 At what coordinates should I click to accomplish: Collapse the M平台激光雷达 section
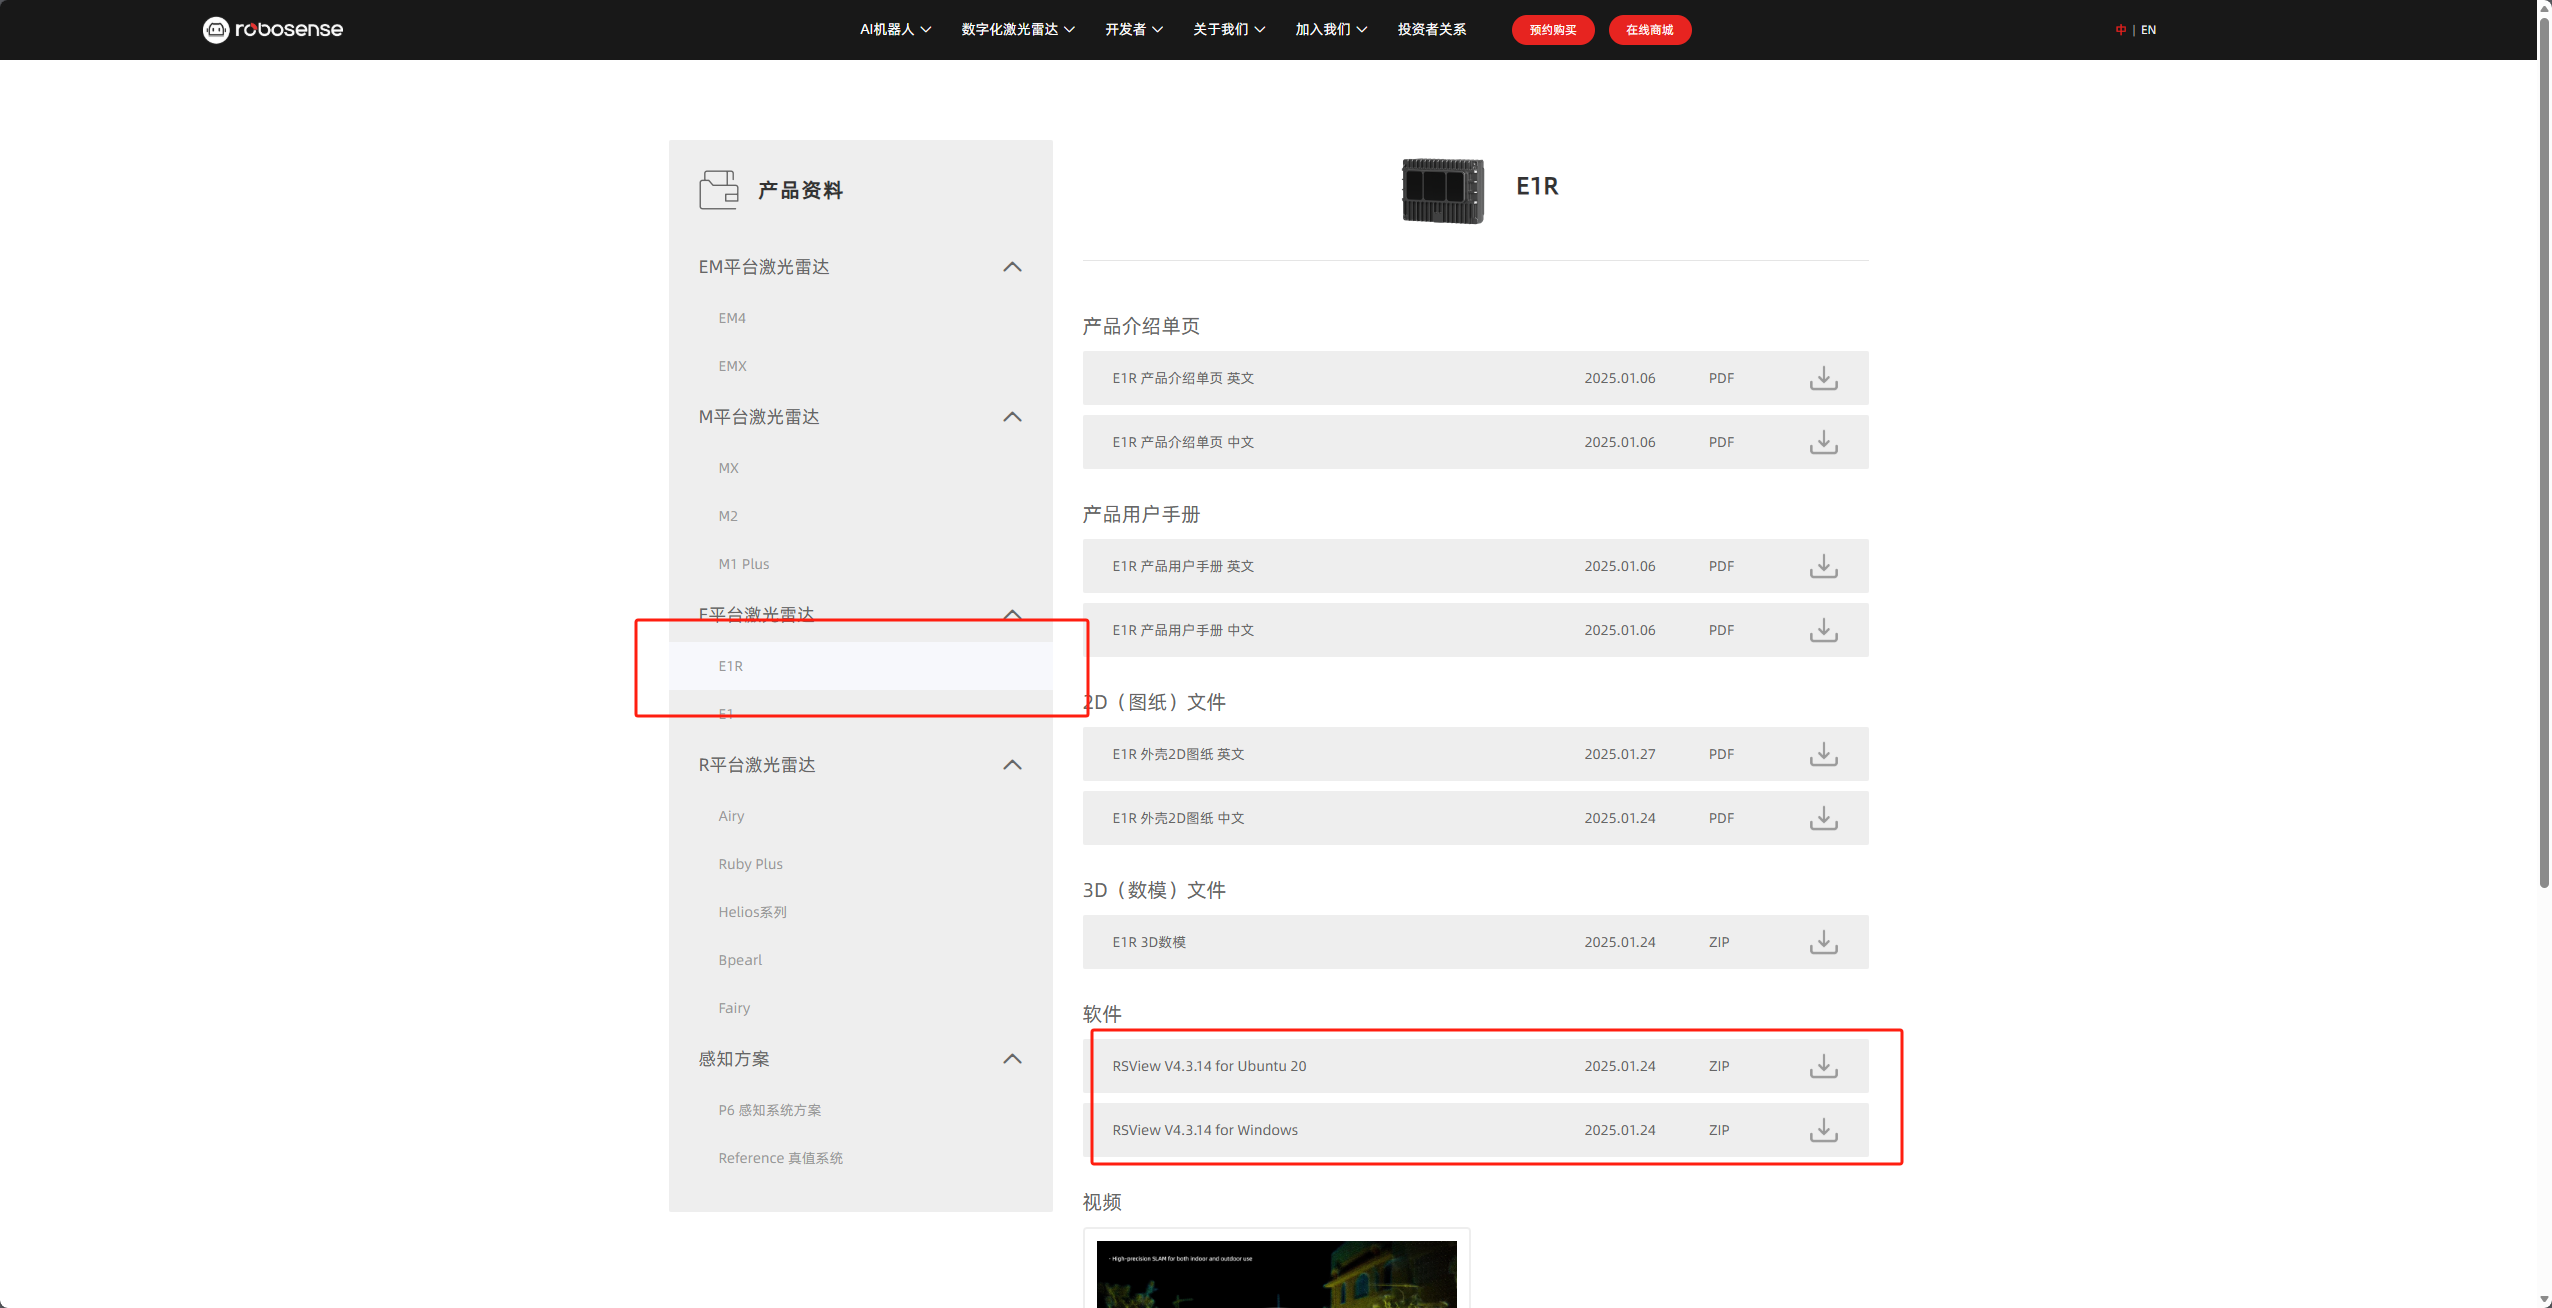click(x=1012, y=417)
